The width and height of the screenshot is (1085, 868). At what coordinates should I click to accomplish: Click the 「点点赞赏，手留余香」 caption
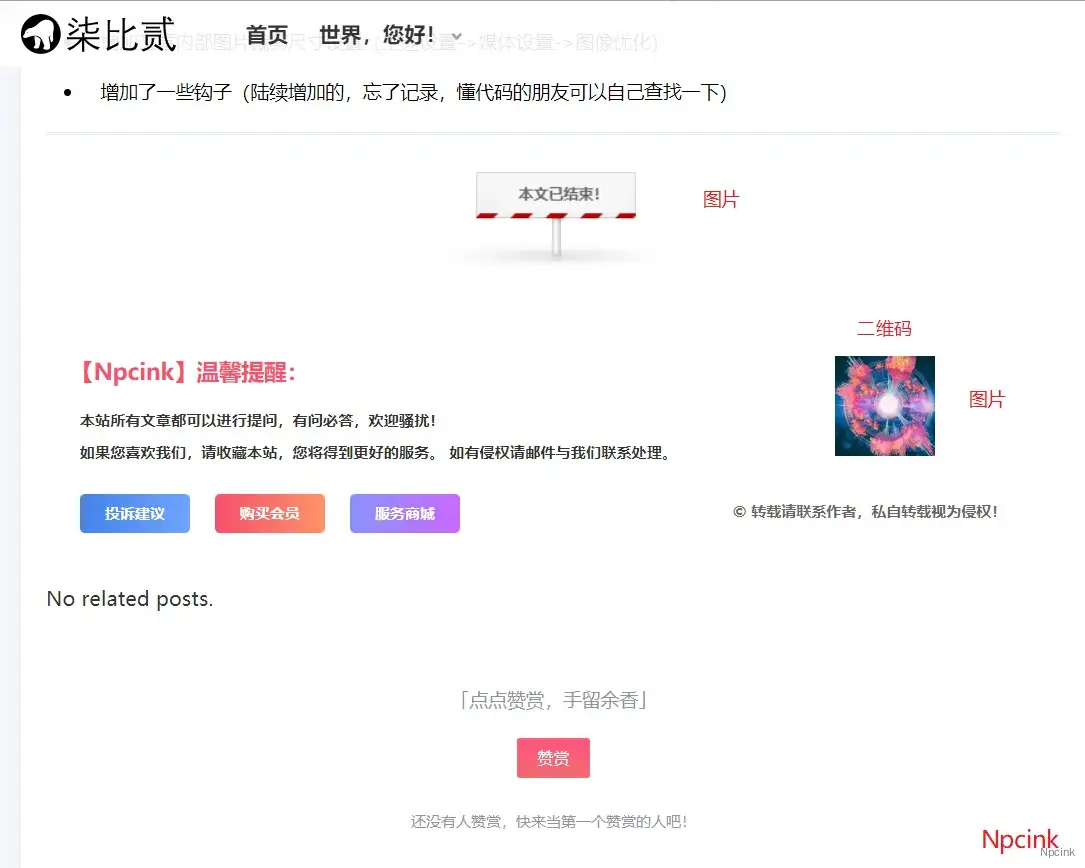553,701
